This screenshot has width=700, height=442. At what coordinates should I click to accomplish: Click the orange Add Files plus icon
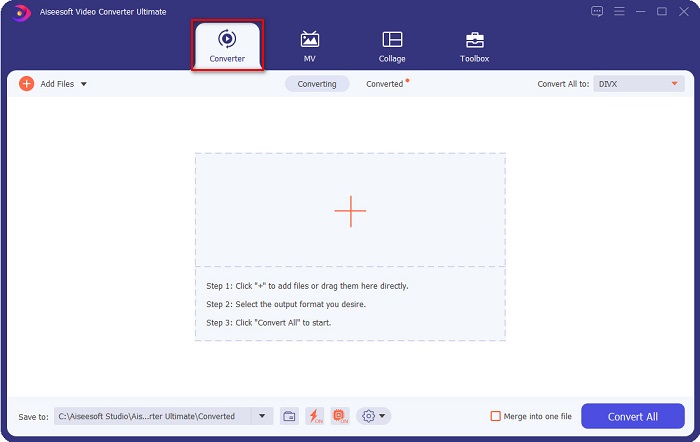pos(26,83)
